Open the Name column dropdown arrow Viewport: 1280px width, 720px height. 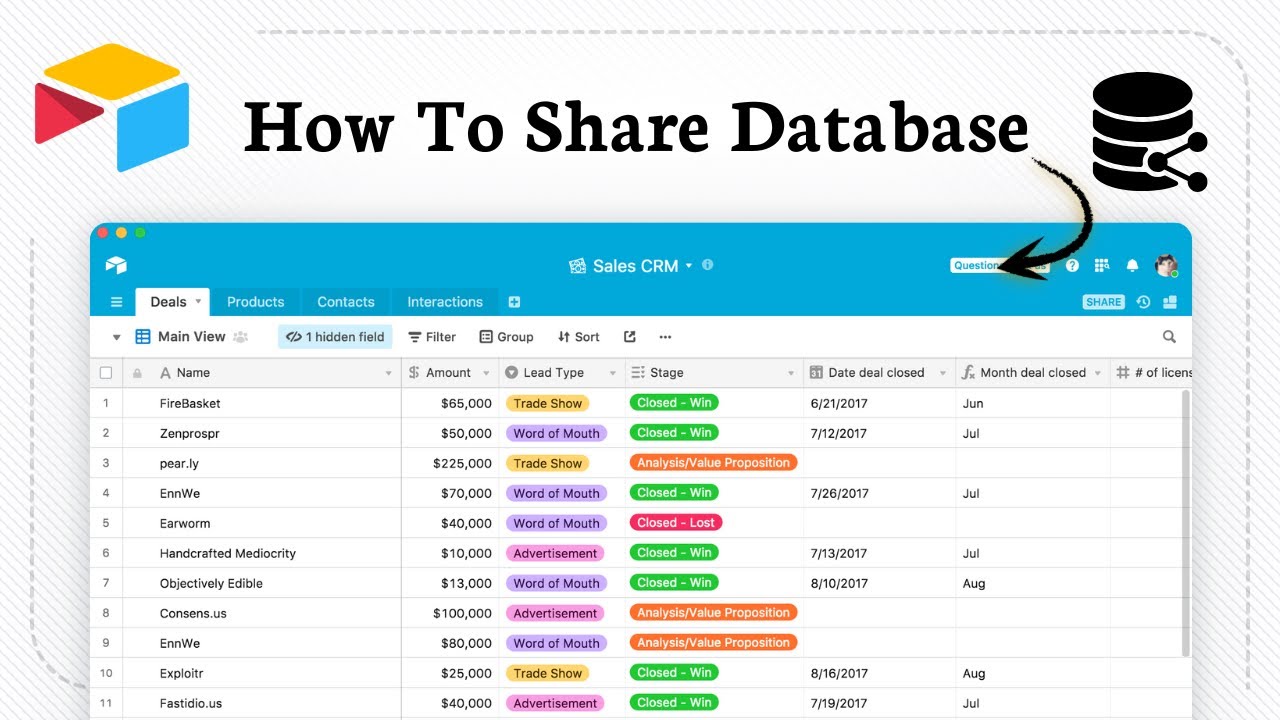[389, 373]
